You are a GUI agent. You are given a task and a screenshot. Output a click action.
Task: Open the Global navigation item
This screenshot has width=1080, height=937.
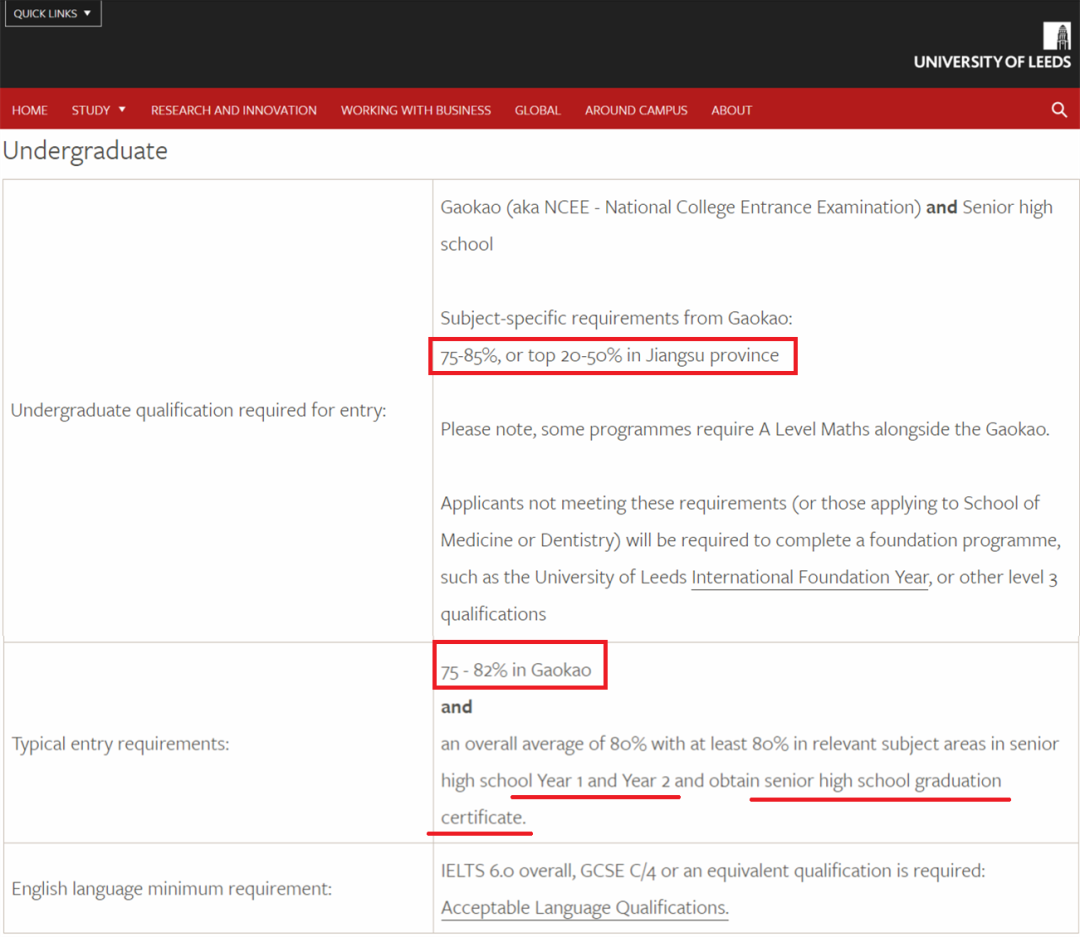(537, 110)
